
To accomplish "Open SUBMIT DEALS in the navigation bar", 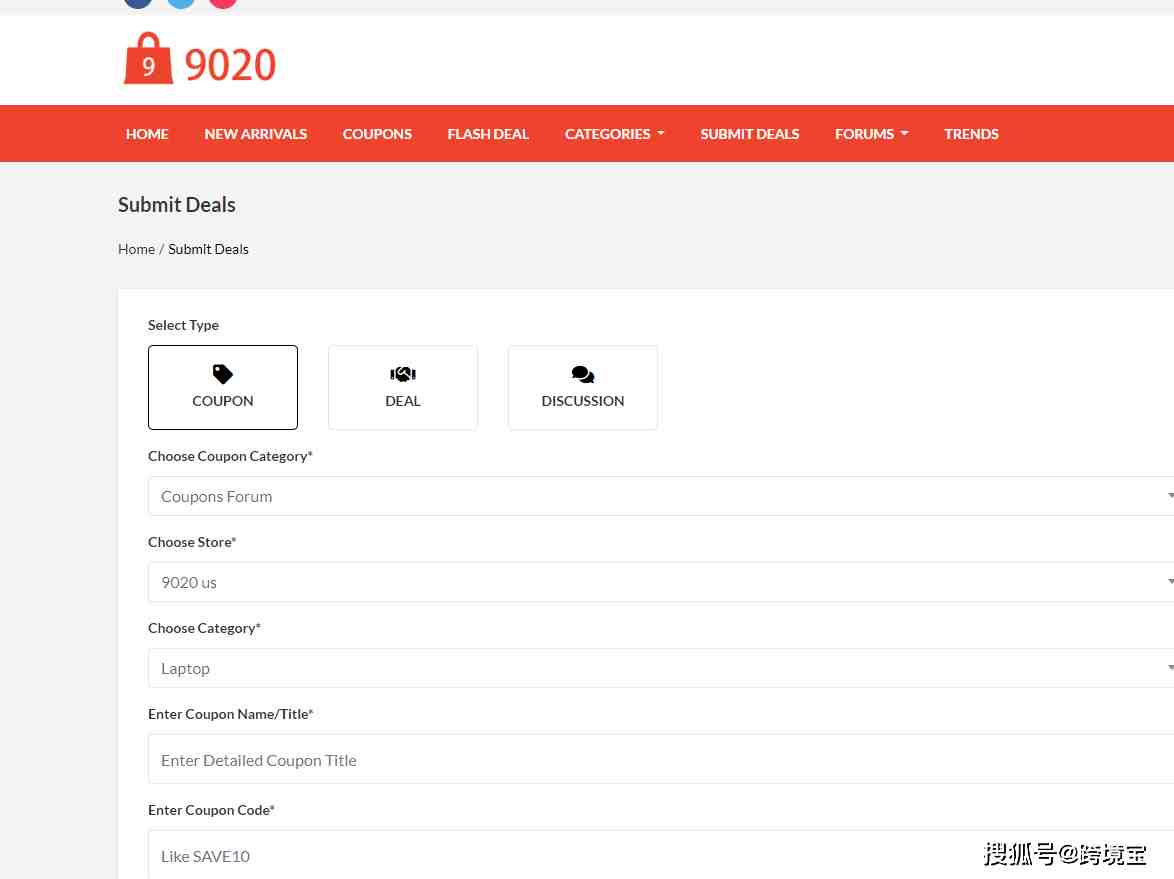I will pos(749,134).
